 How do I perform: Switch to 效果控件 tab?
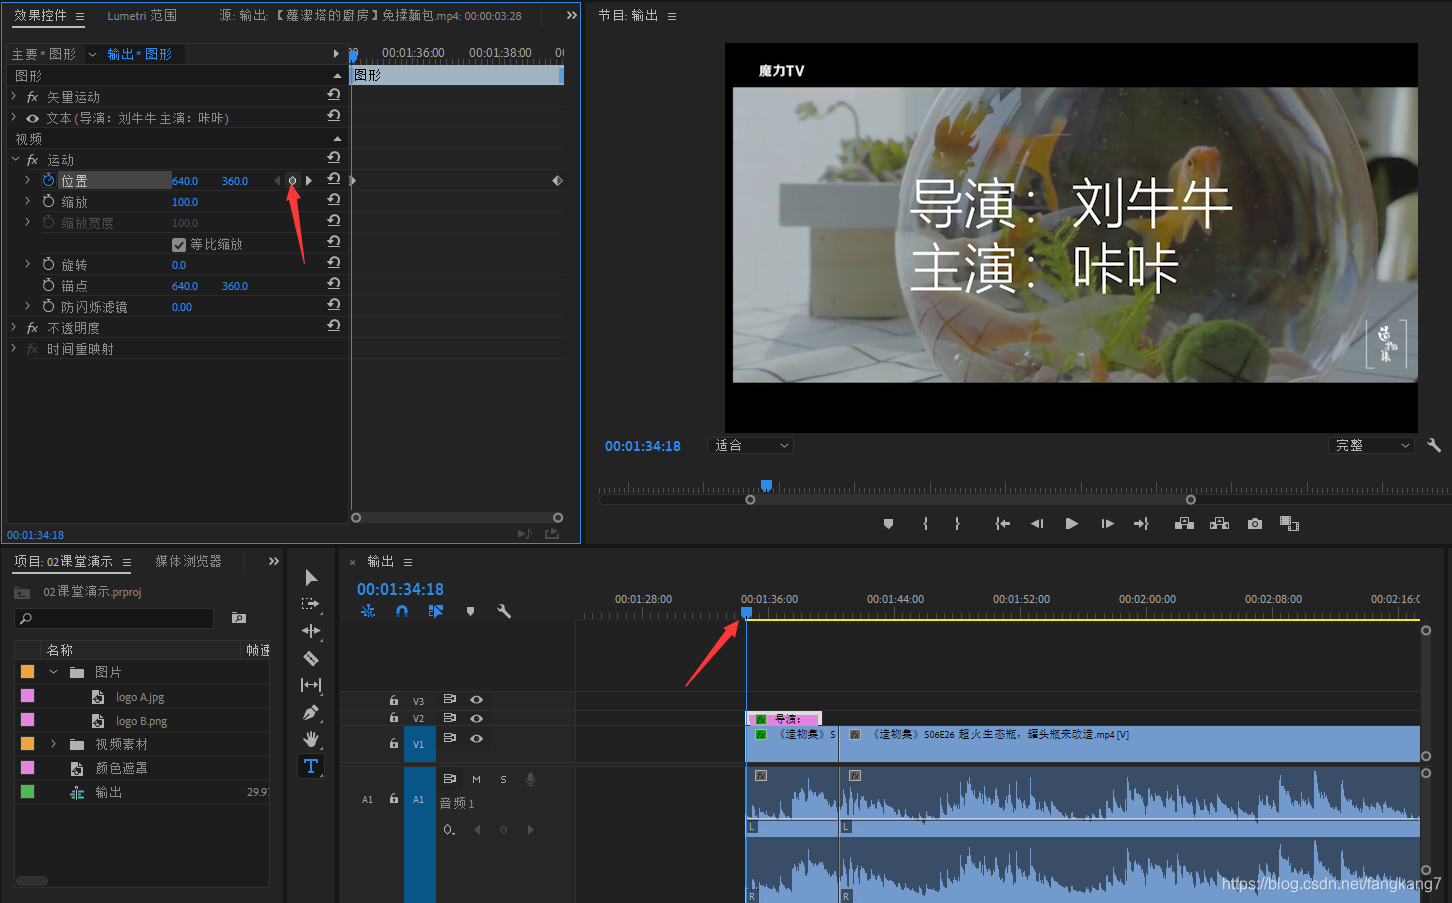point(40,16)
